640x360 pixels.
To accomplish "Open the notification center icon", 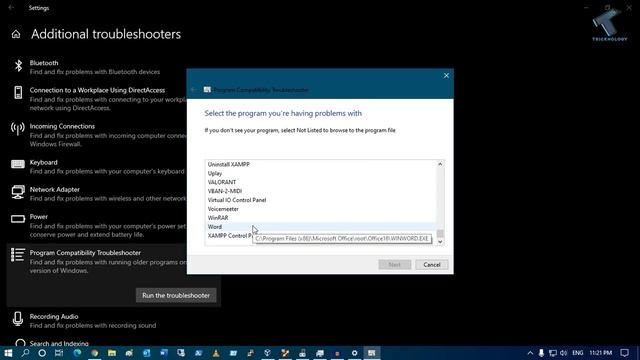I will [x=624, y=353].
